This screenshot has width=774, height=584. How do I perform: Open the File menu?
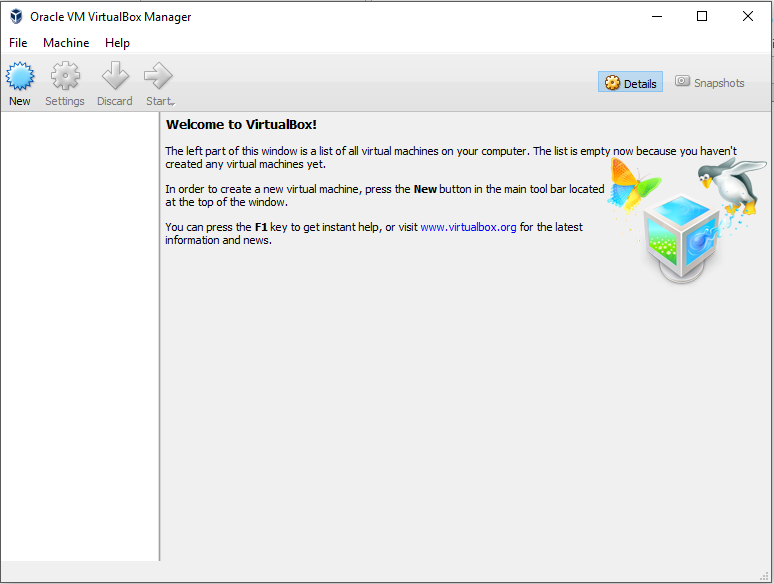[18, 43]
